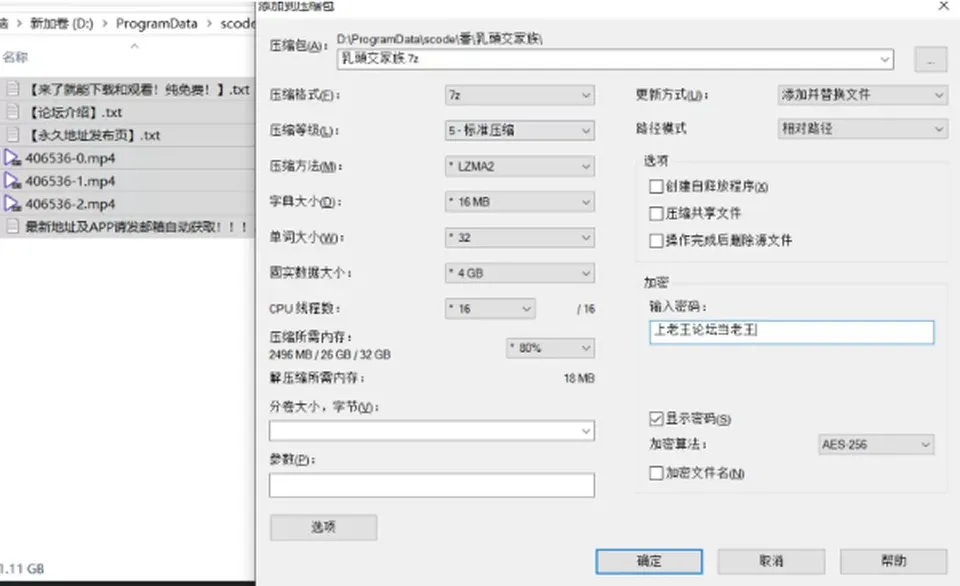The image size is (960, 586).
Task: Uncheck the 显示密码 checkbox
Action: click(x=656, y=418)
